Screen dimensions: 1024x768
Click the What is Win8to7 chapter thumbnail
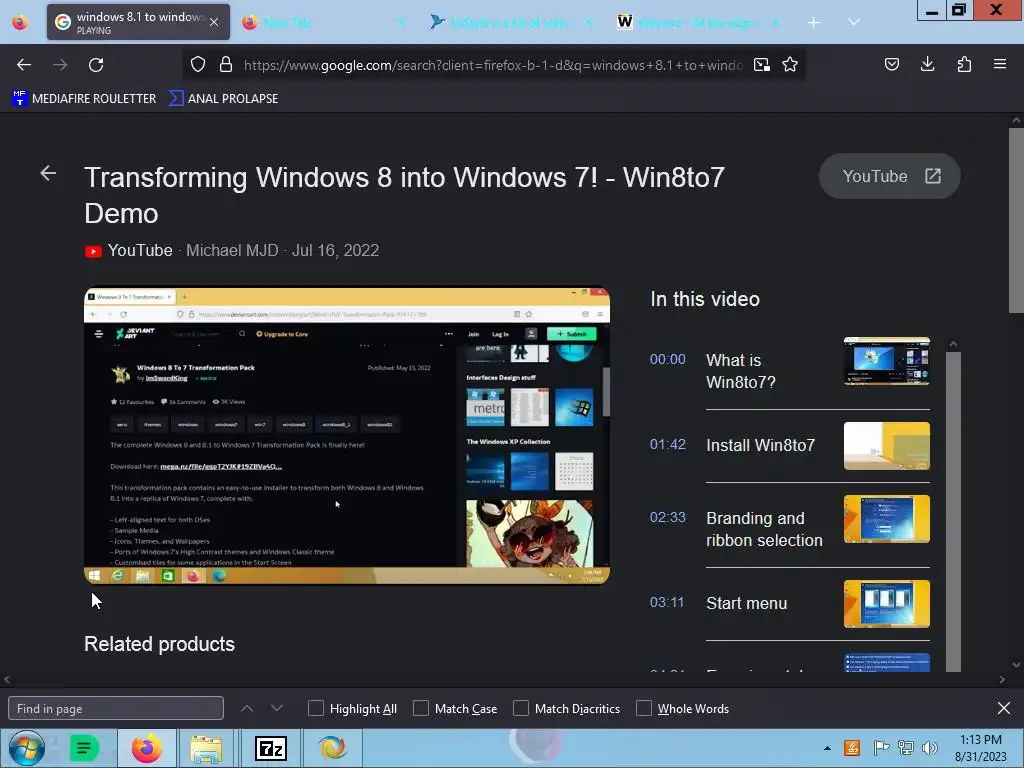point(887,361)
